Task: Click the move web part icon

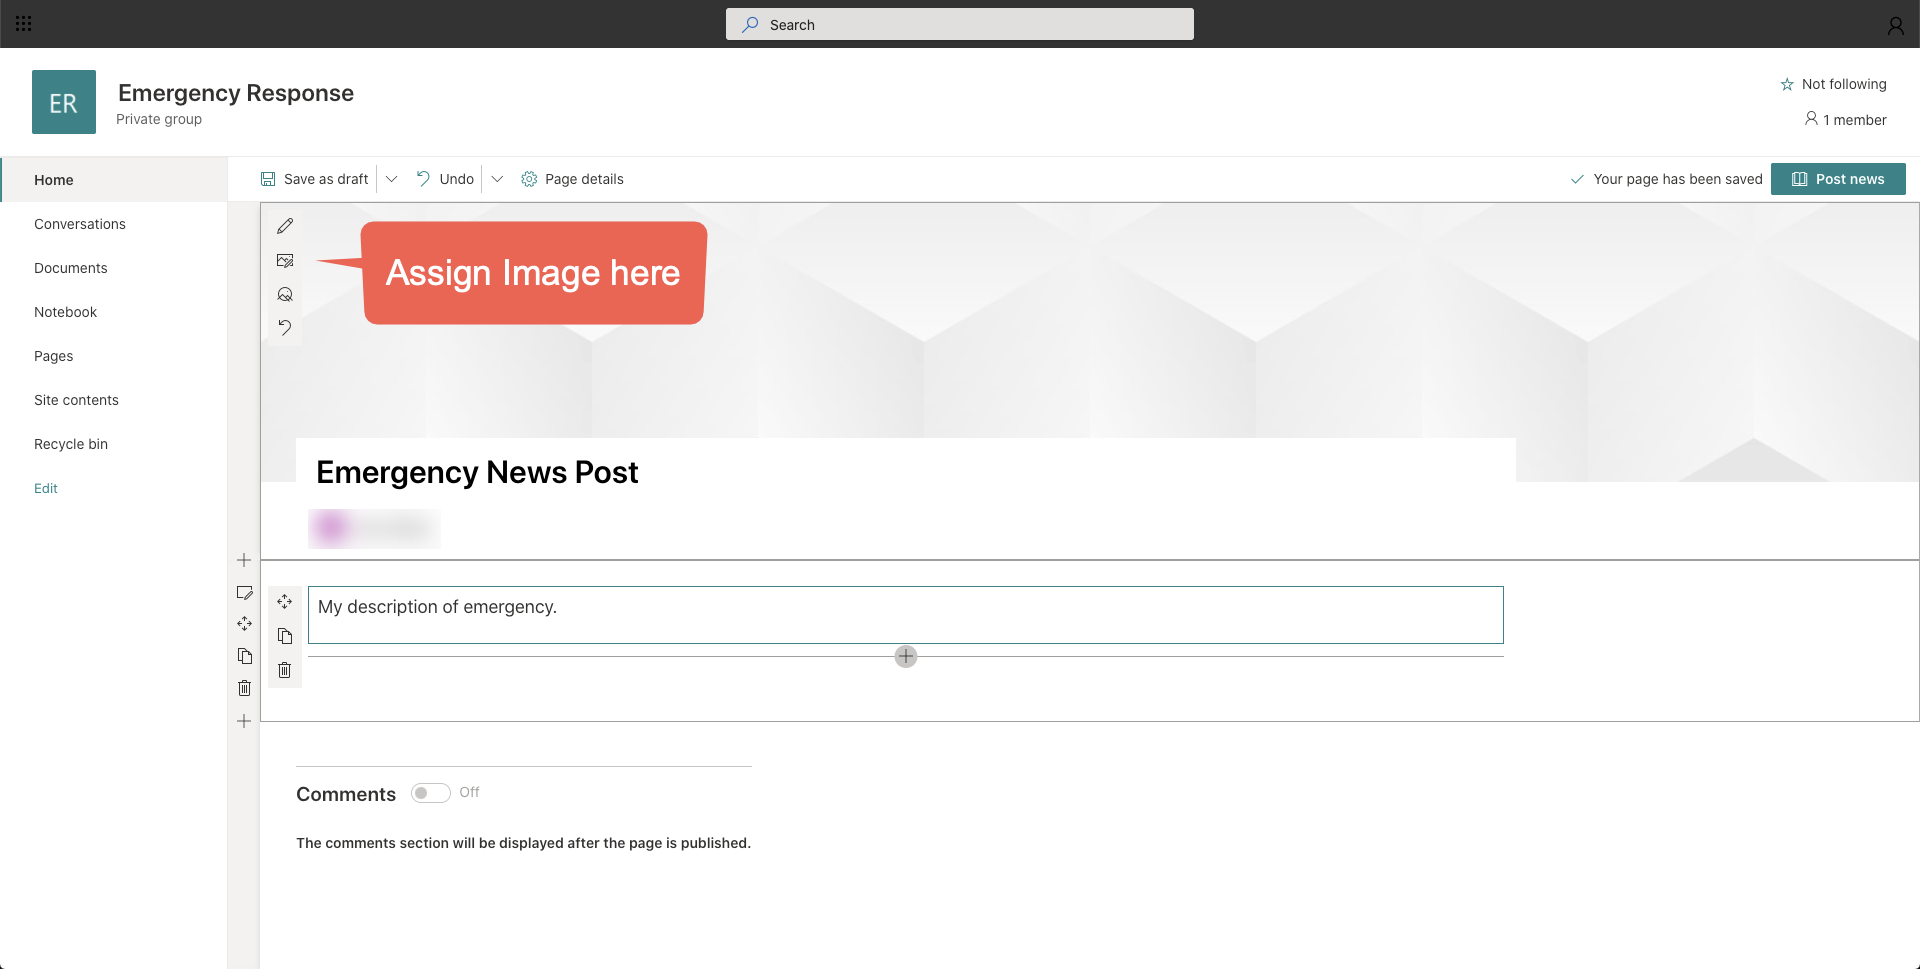Action: (x=285, y=602)
